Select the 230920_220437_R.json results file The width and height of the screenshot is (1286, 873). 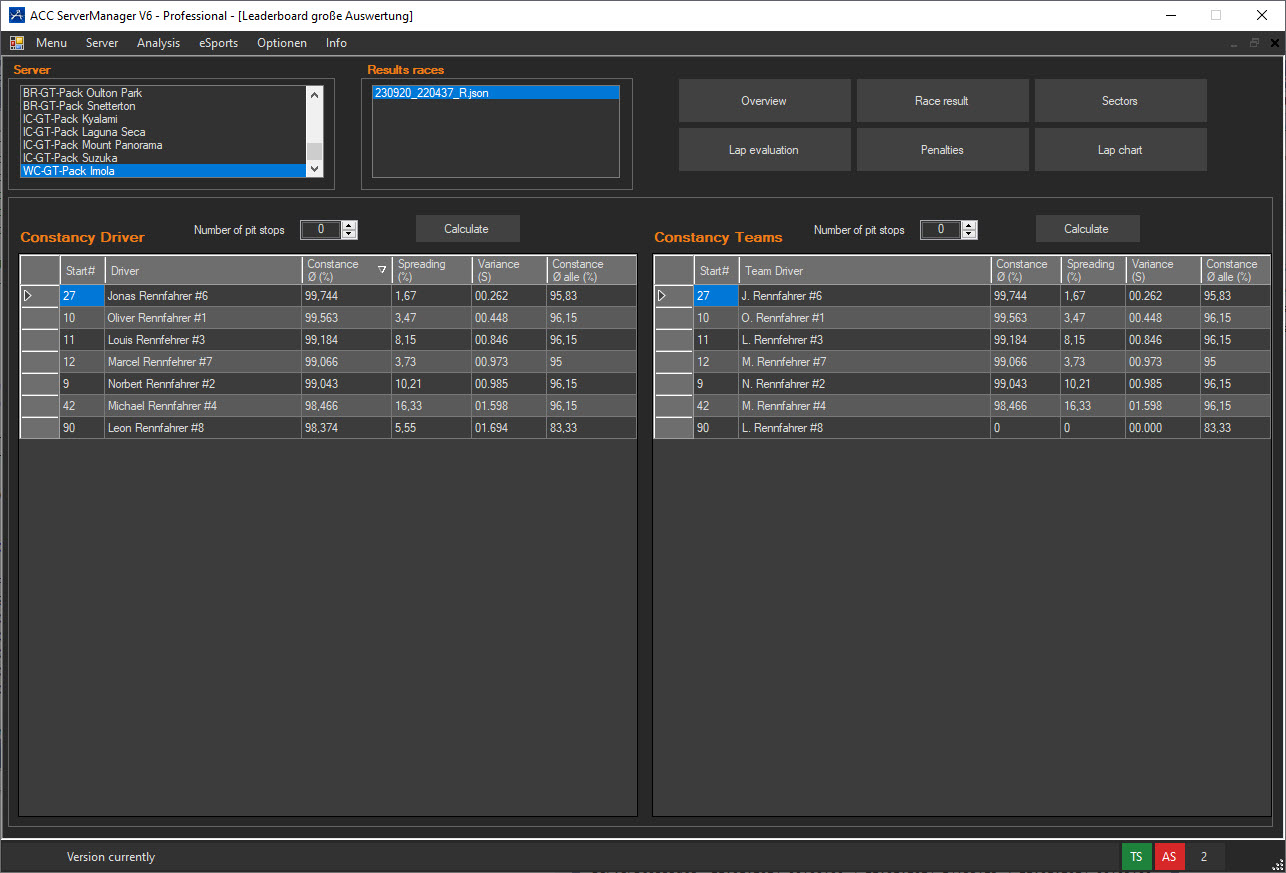(x=430, y=93)
